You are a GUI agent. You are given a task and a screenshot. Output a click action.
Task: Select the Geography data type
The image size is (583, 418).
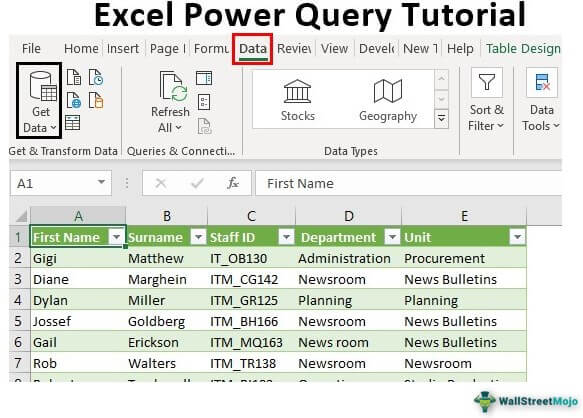coord(388,100)
